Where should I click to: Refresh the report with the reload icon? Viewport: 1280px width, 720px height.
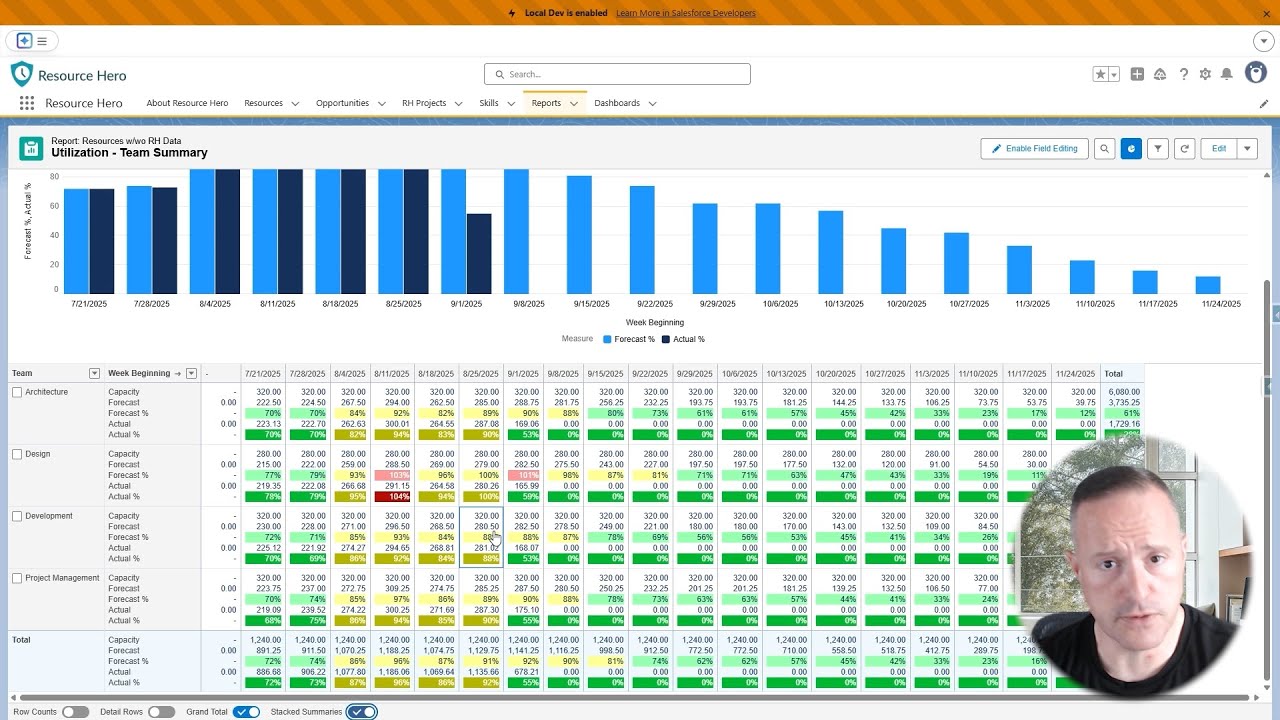1185,148
